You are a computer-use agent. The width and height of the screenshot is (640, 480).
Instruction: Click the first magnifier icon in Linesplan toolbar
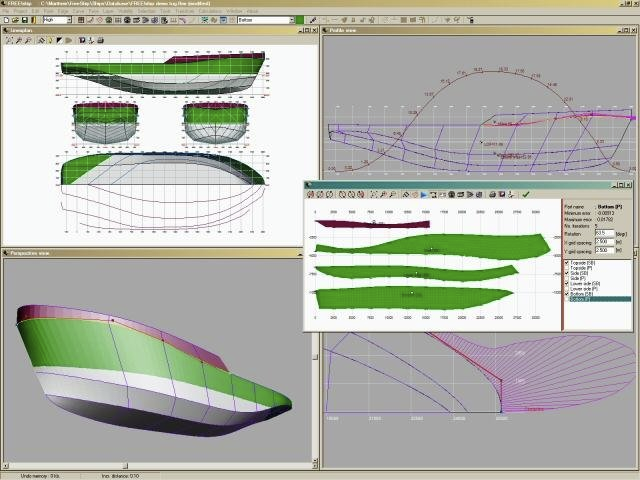coord(8,40)
